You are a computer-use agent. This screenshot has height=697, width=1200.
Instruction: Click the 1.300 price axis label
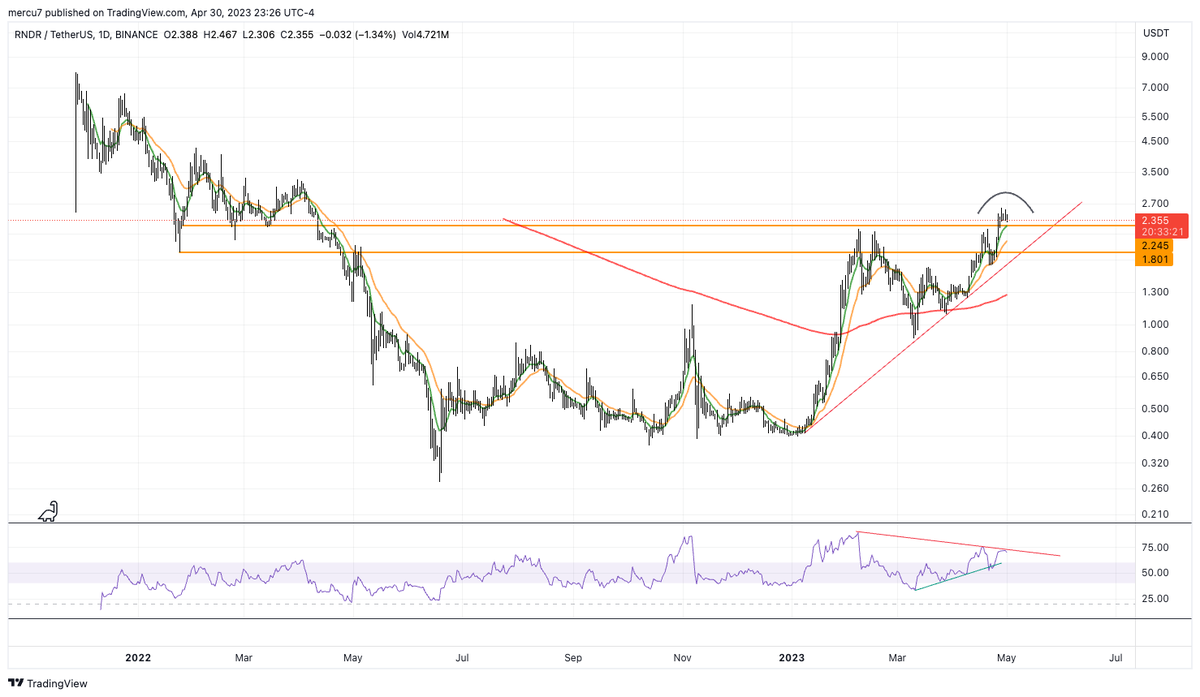pos(1156,292)
